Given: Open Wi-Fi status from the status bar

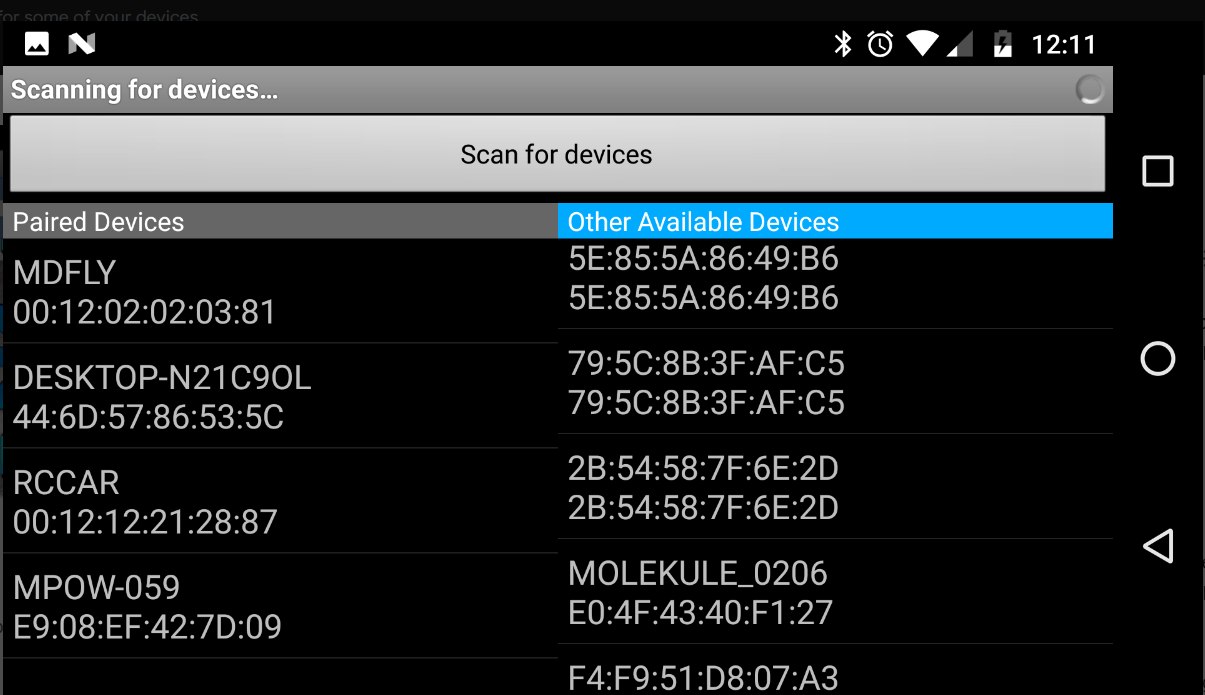Looking at the screenshot, I should (921, 44).
